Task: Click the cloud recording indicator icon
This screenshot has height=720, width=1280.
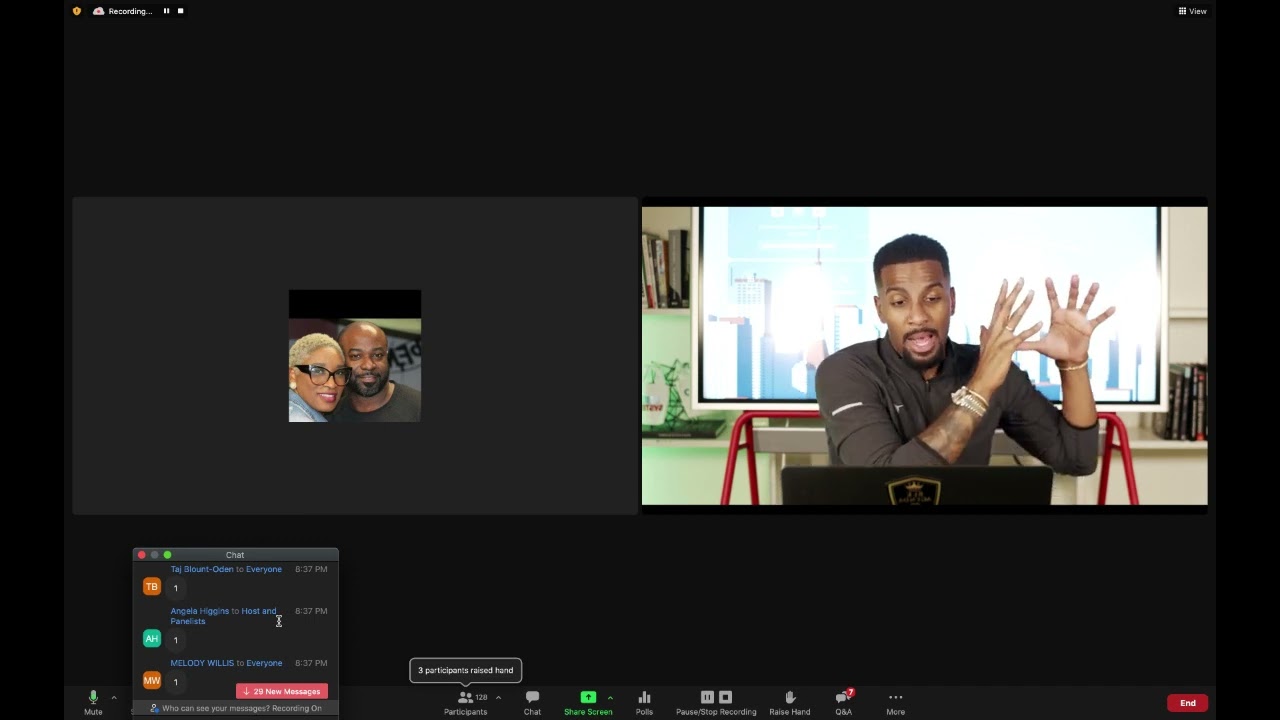Action: click(x=98, y=11)
